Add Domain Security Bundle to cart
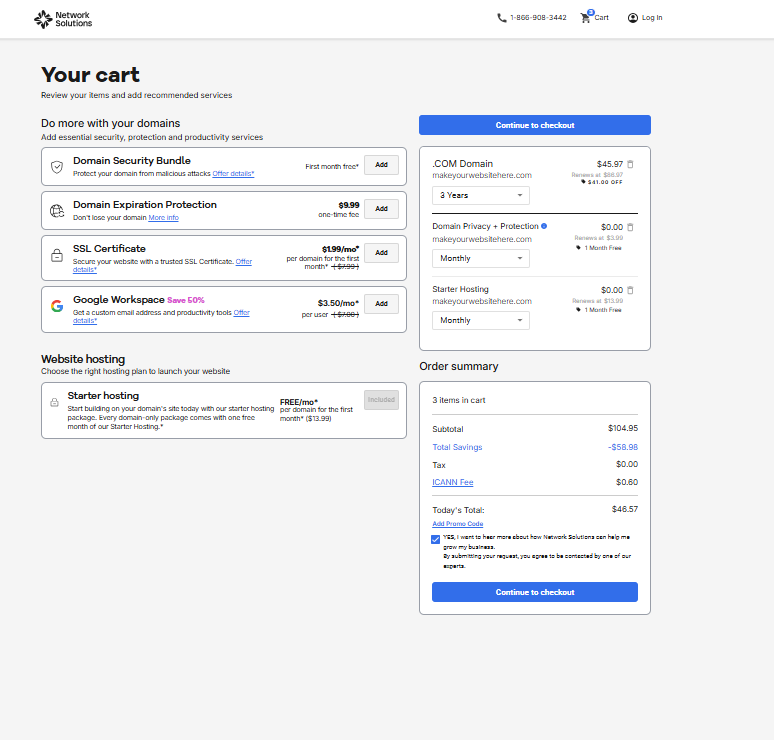Viewport: 774px width, 740px height. (x=382, y=165)
